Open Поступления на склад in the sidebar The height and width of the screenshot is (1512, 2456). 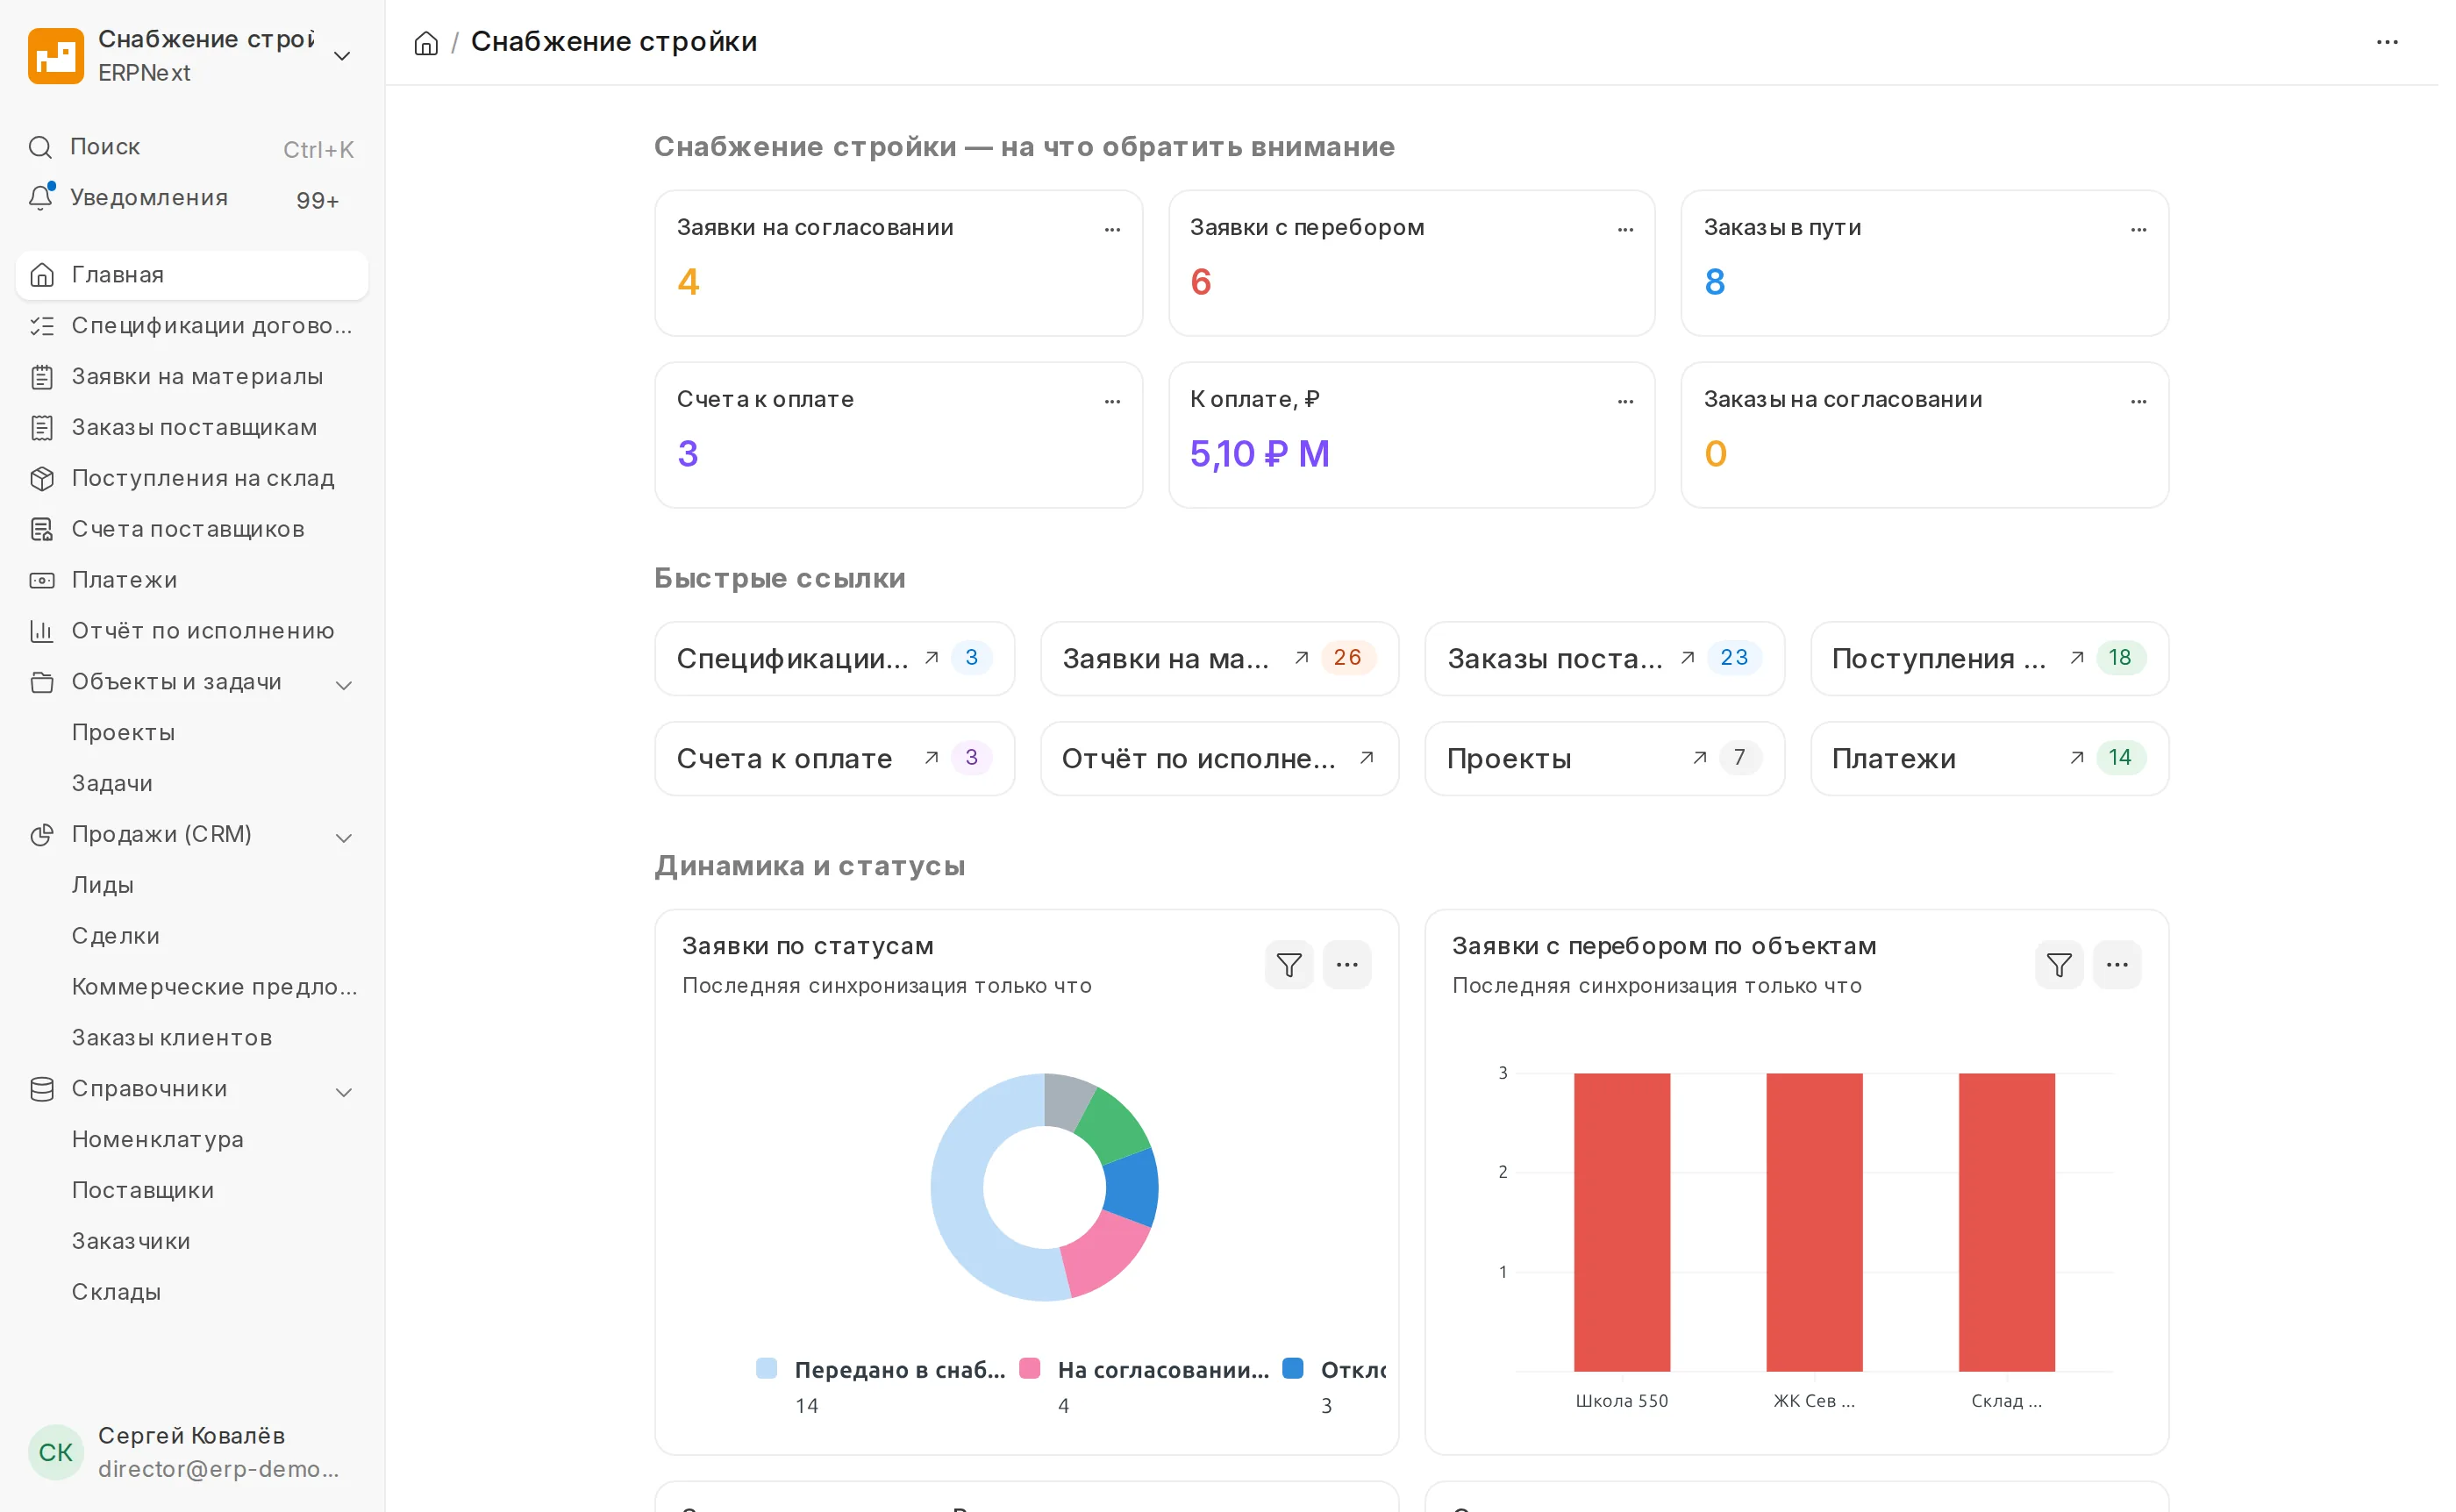pyautogui.click(x=193, y=482)
